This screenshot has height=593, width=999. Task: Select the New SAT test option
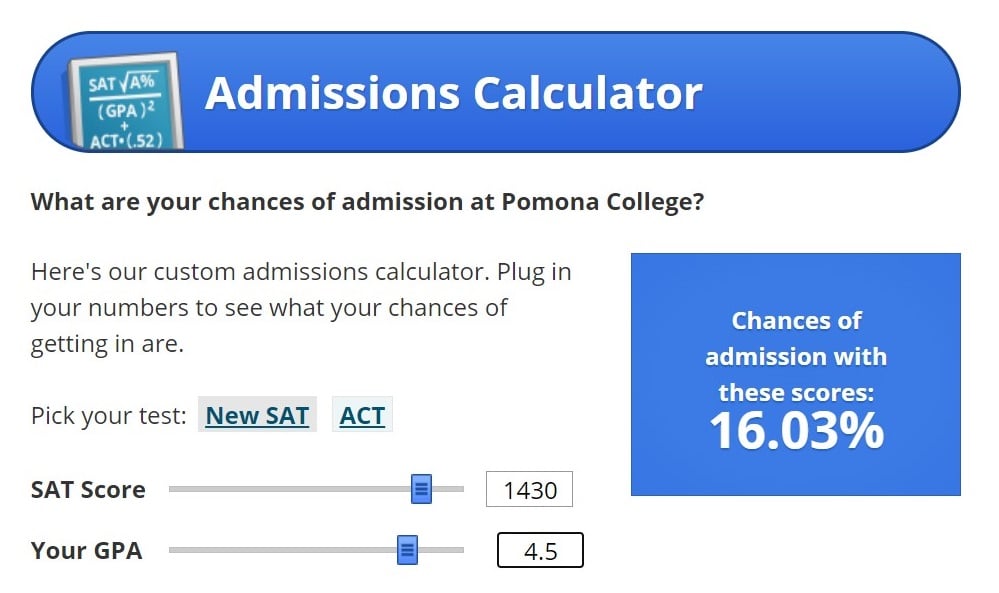(x=257, y=416)
